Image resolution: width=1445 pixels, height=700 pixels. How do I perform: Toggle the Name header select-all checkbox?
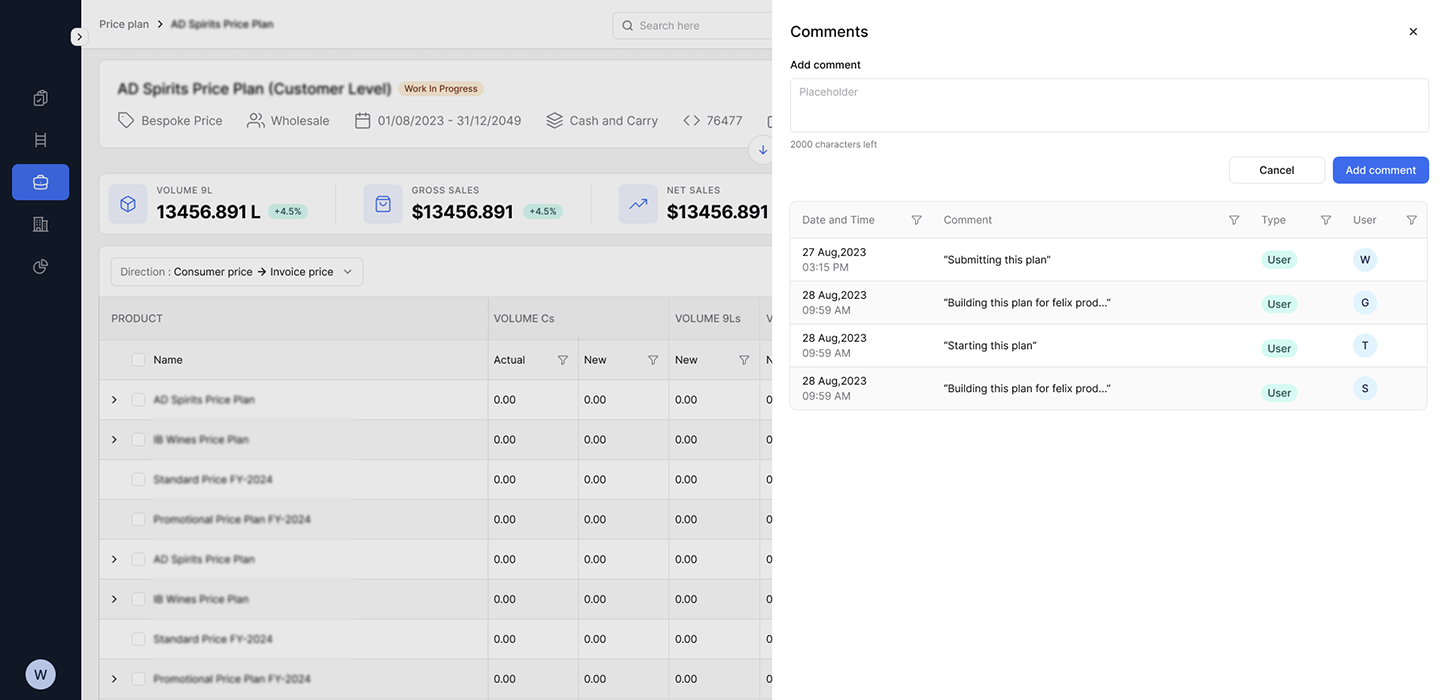coord(138,360)
